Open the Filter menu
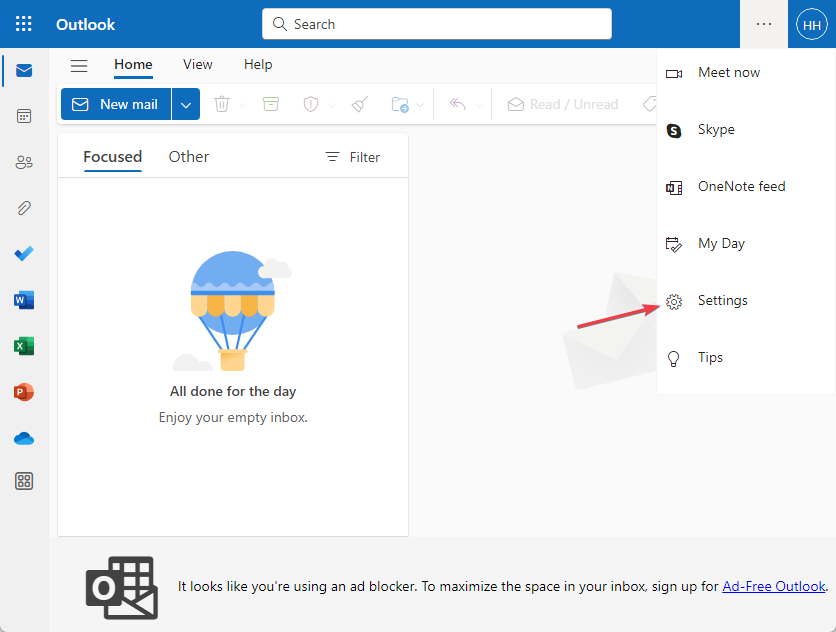836x632 pixels. (353, 157)
